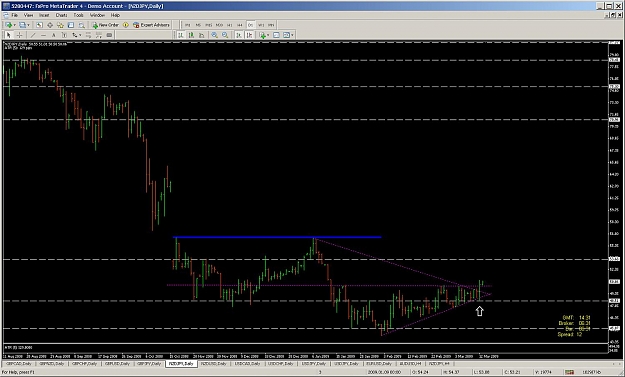Expand the Profiles dropdown arrow
Viewport: 625px width, 377px height.
[x=29, y=25]
